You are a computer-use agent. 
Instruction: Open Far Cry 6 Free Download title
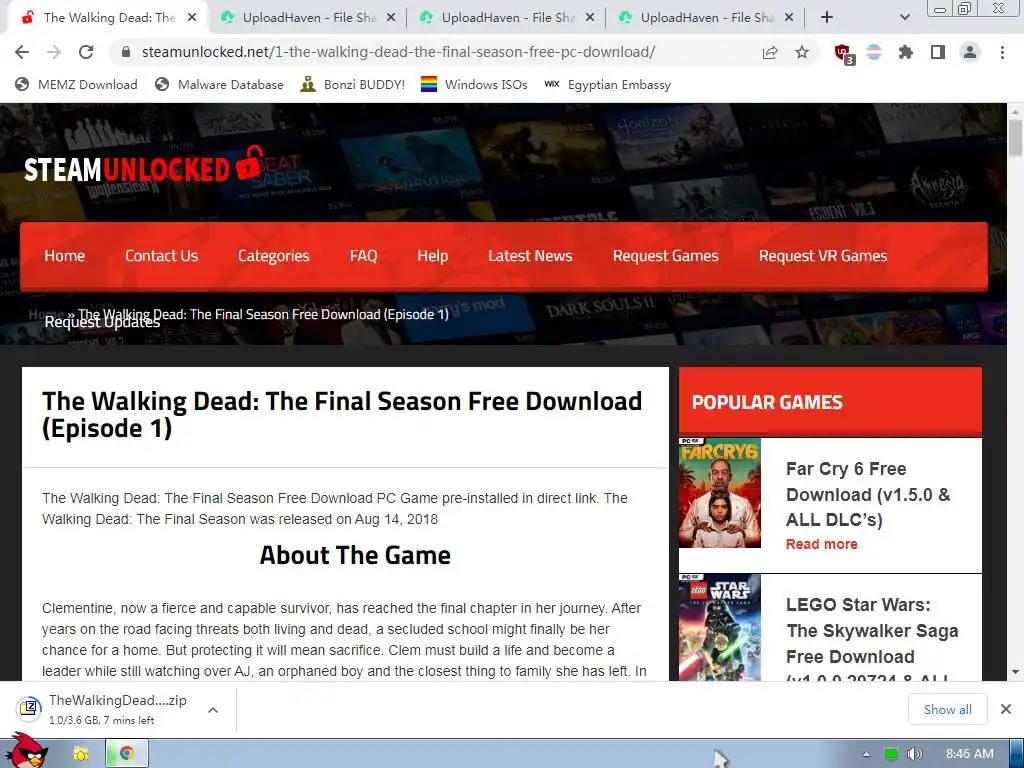[x=868, y=494]
